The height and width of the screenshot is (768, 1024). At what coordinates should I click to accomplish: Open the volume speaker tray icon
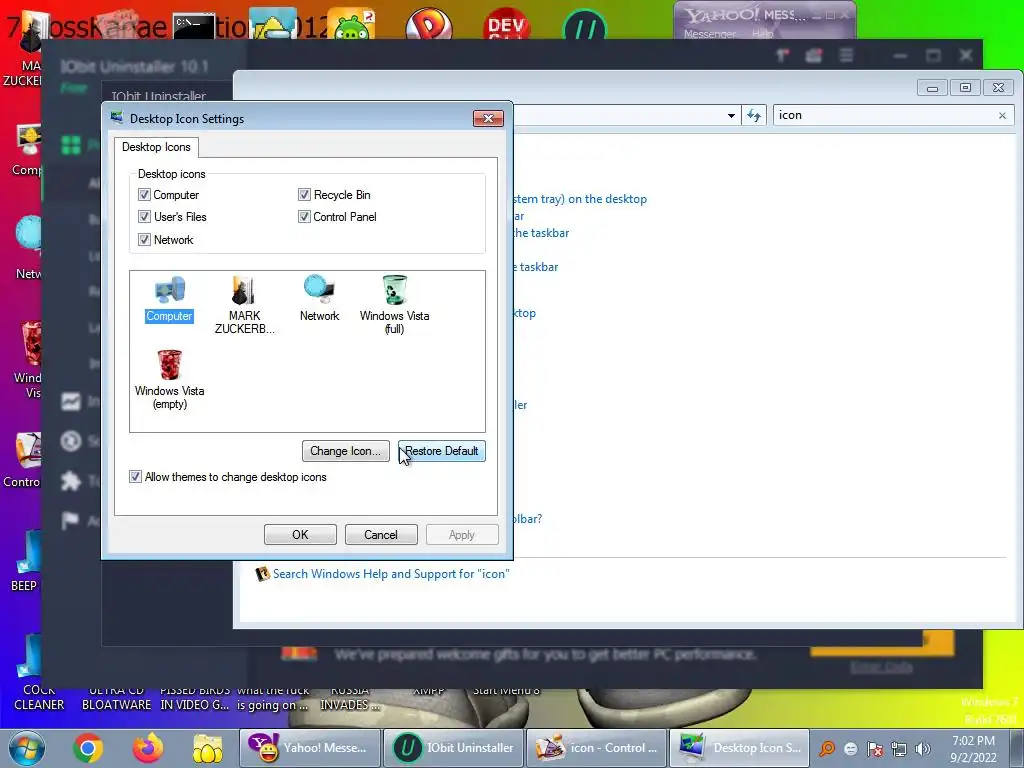923,748
